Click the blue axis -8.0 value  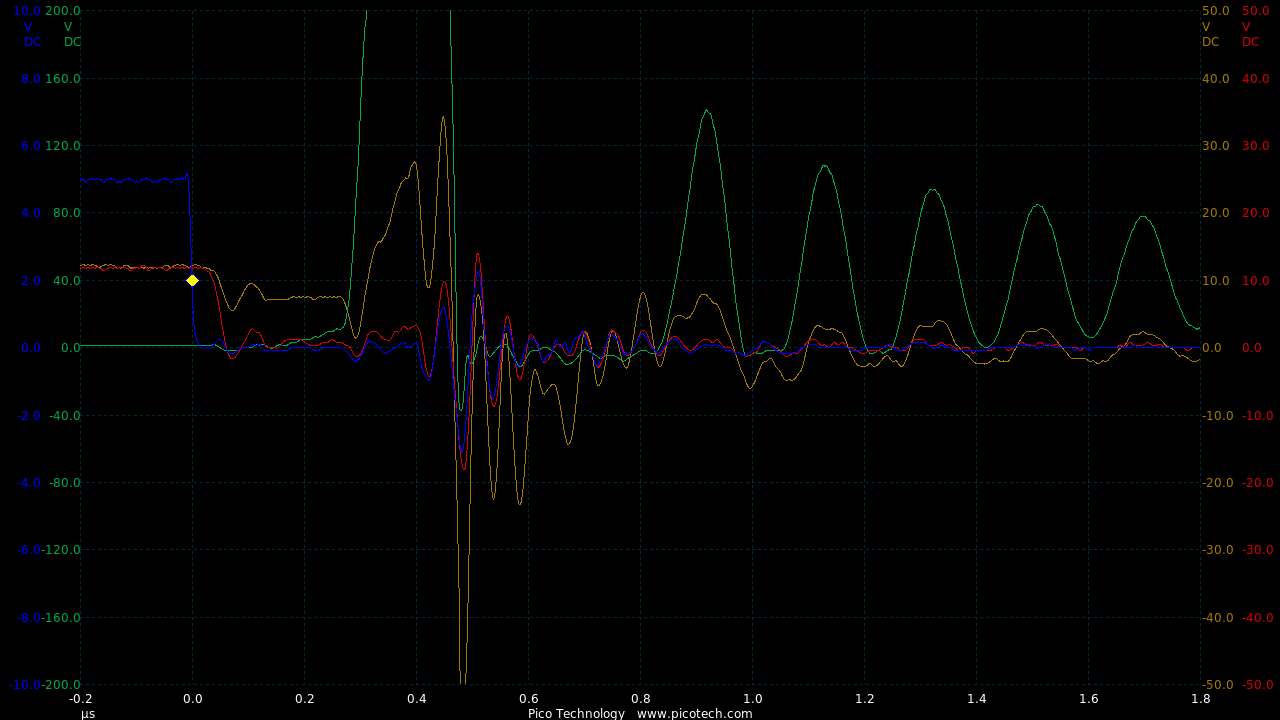[x=27, y=618]
